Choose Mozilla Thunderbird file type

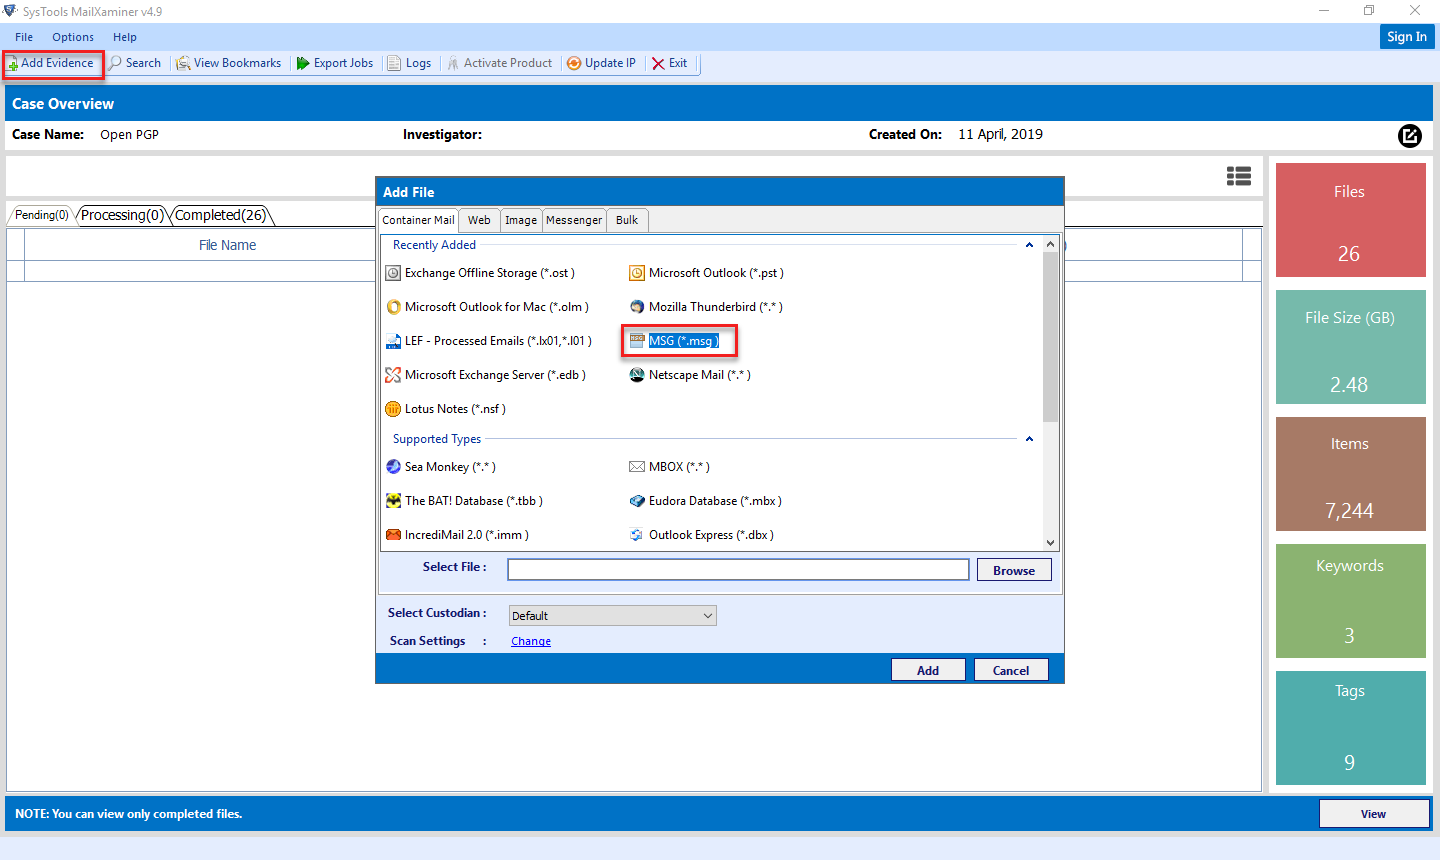706,307
